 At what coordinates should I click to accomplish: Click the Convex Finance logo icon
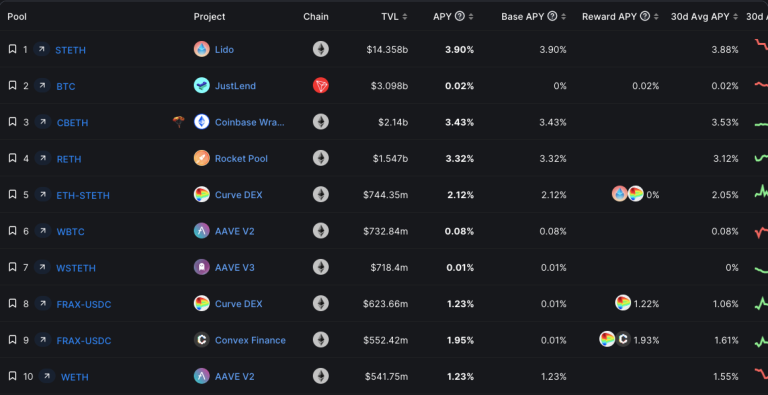tap(202, 340)
